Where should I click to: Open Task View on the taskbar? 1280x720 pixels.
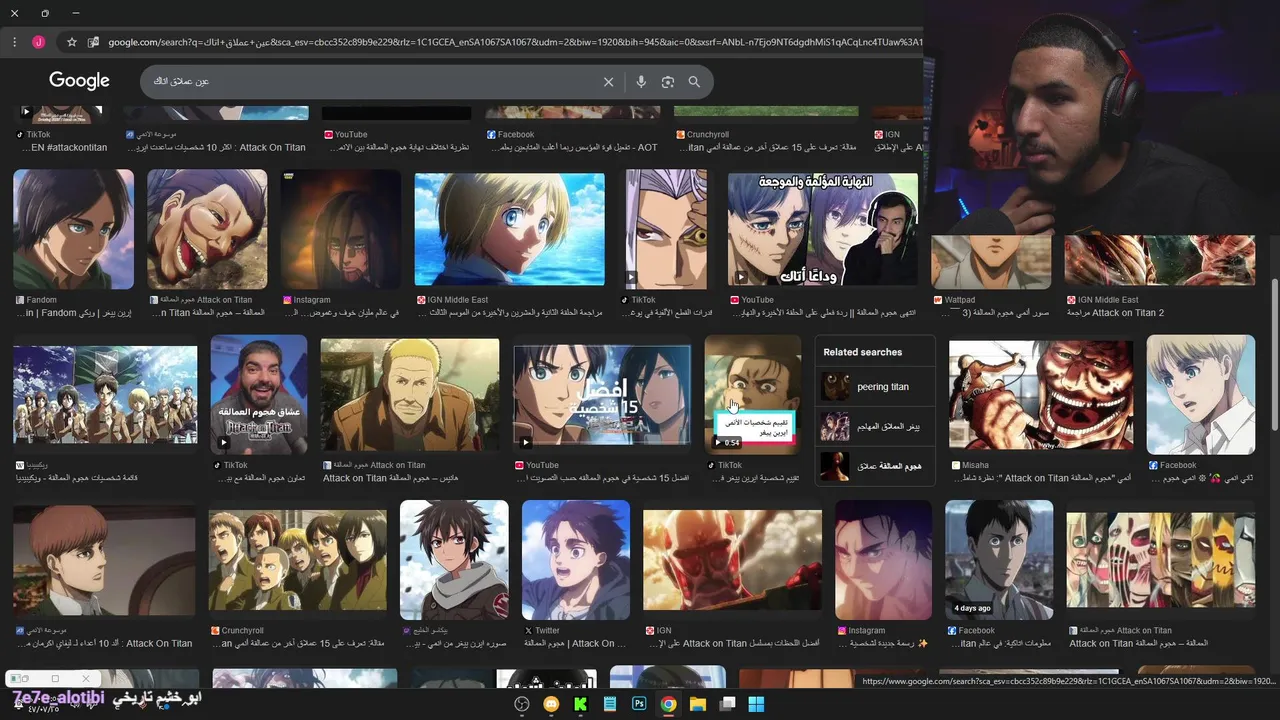click(727, 704)
